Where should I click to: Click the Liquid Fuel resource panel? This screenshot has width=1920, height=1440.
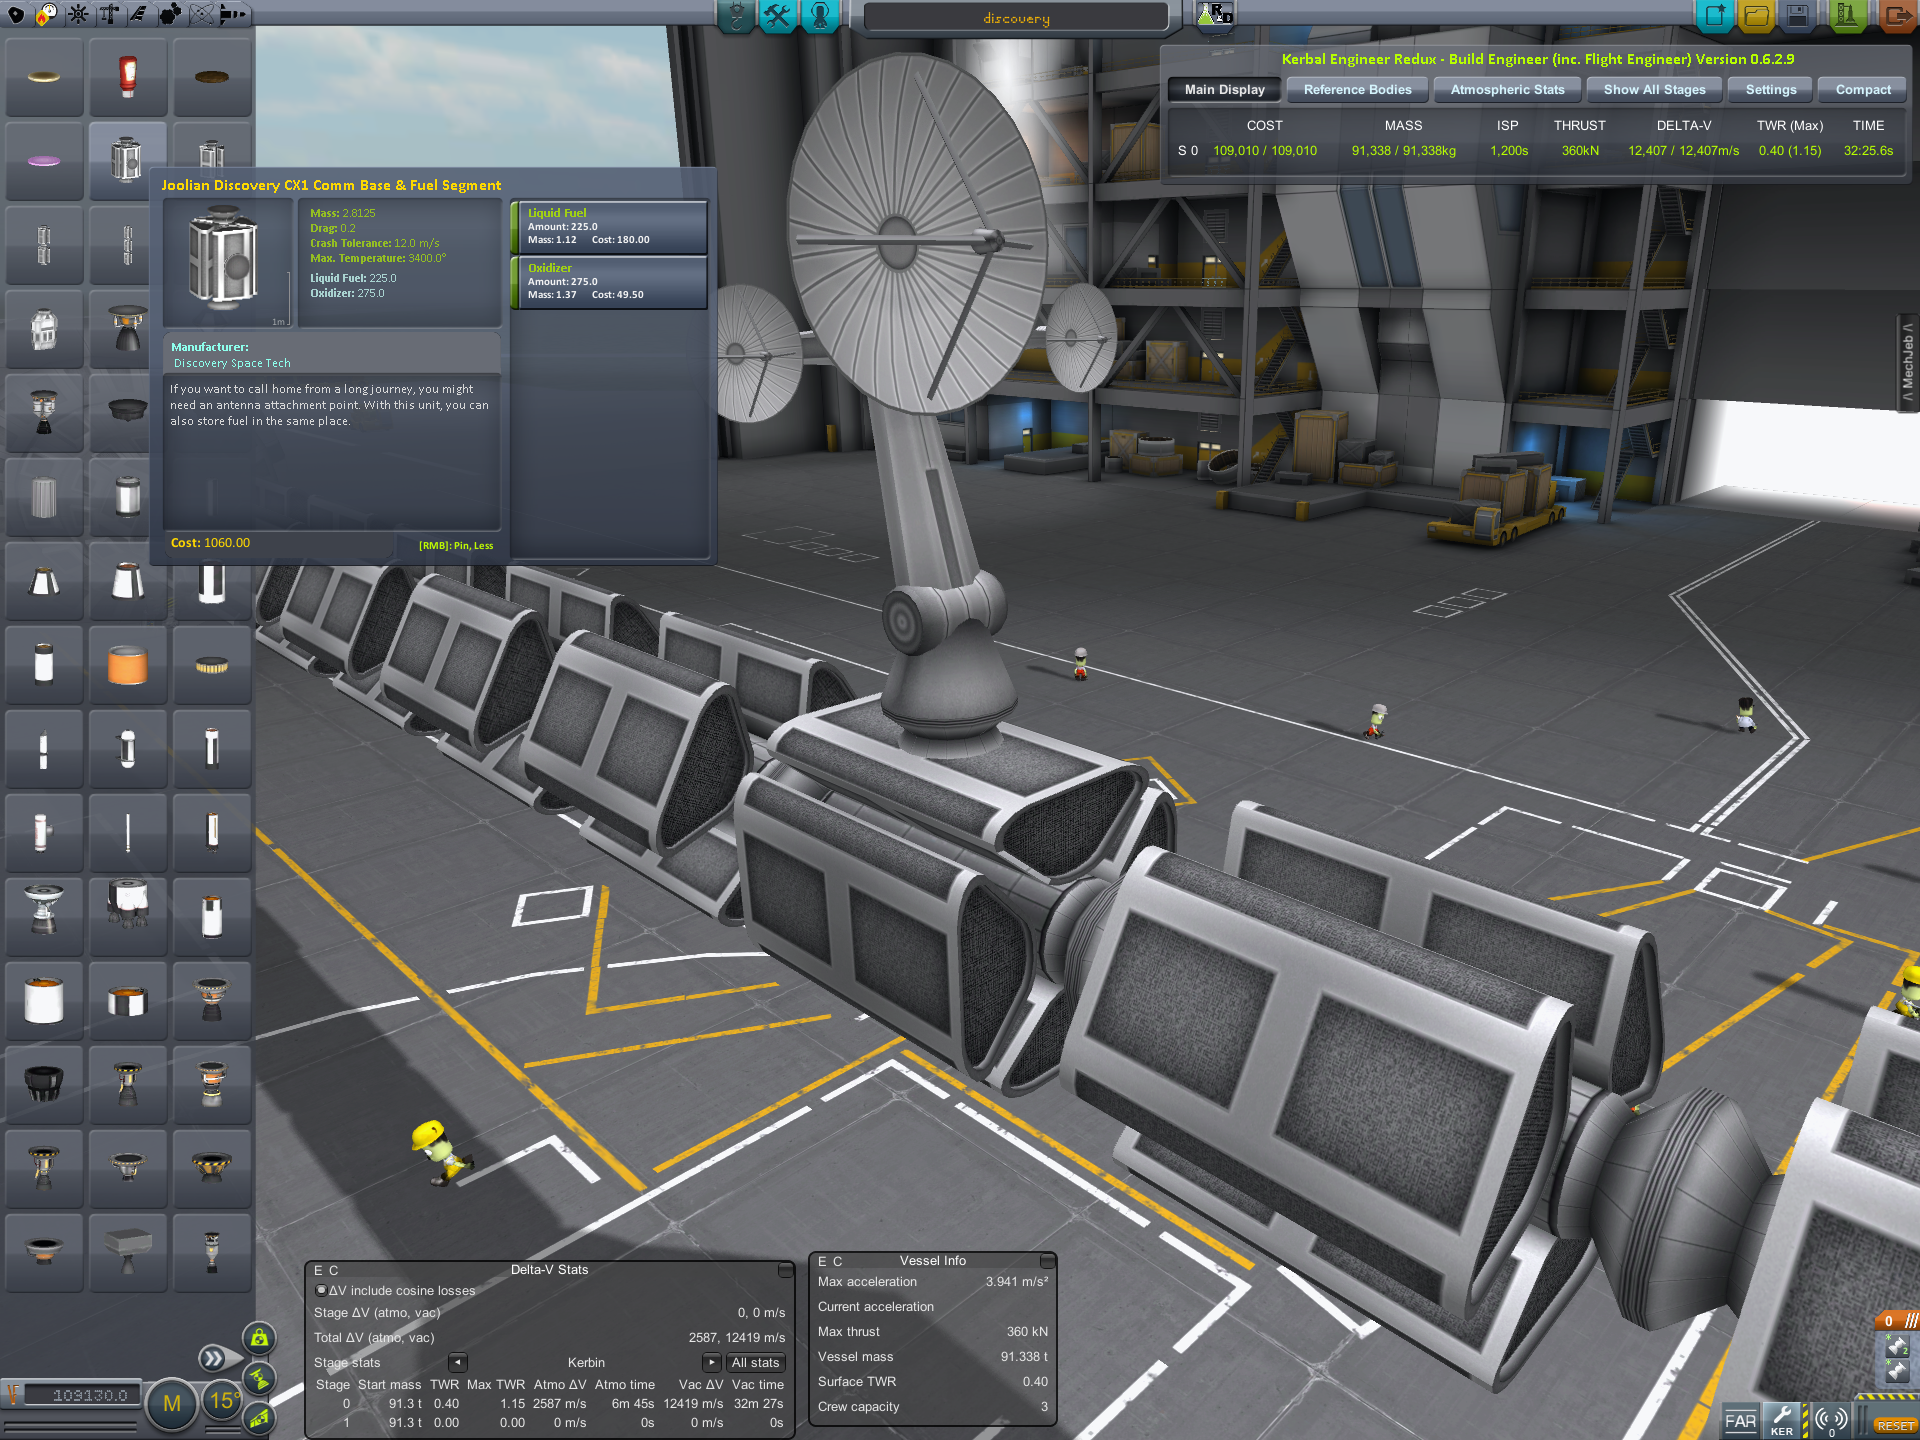(x=609, y=226)
